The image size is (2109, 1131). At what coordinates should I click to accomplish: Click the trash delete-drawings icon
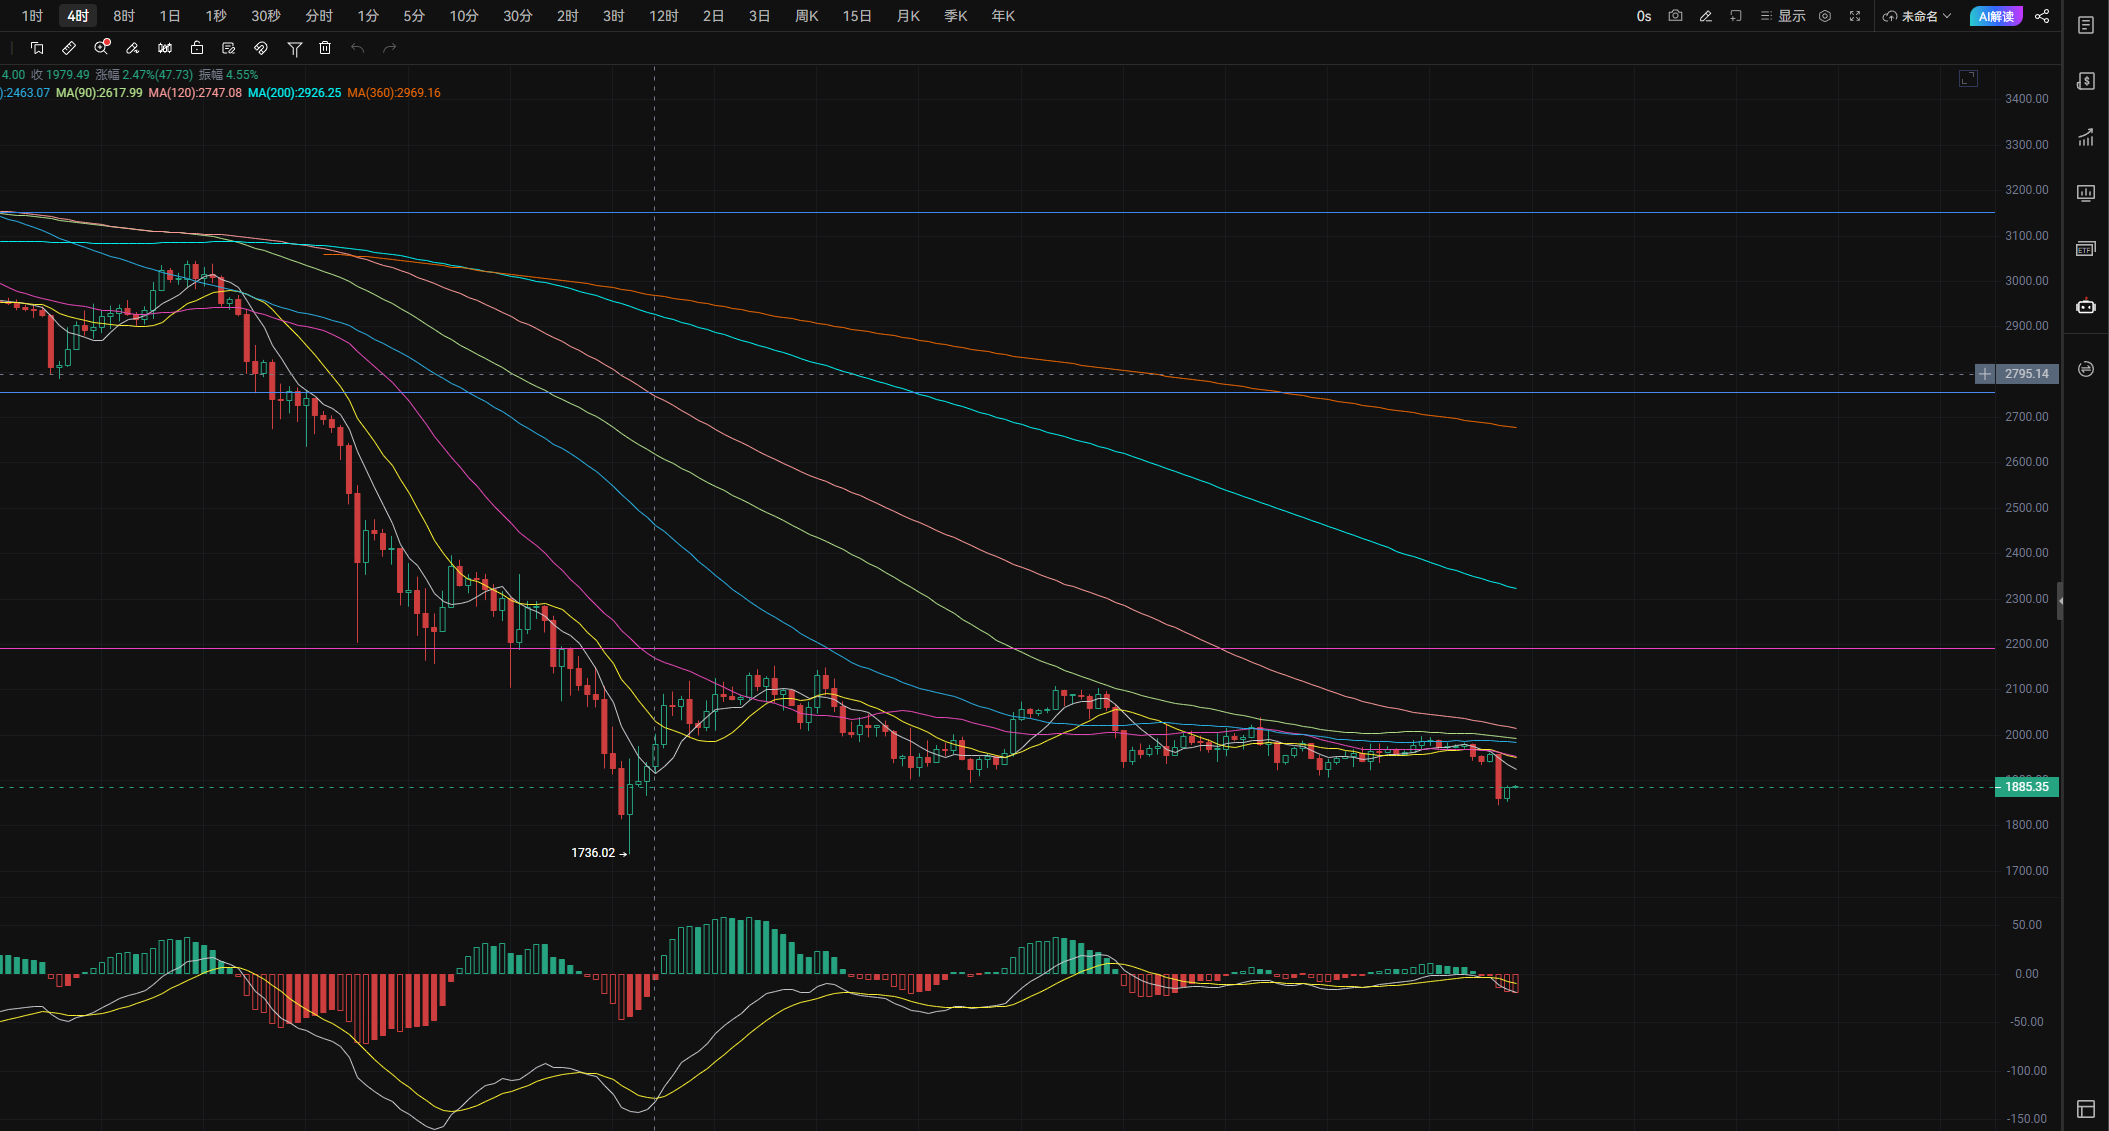click(x=325, y=48)
